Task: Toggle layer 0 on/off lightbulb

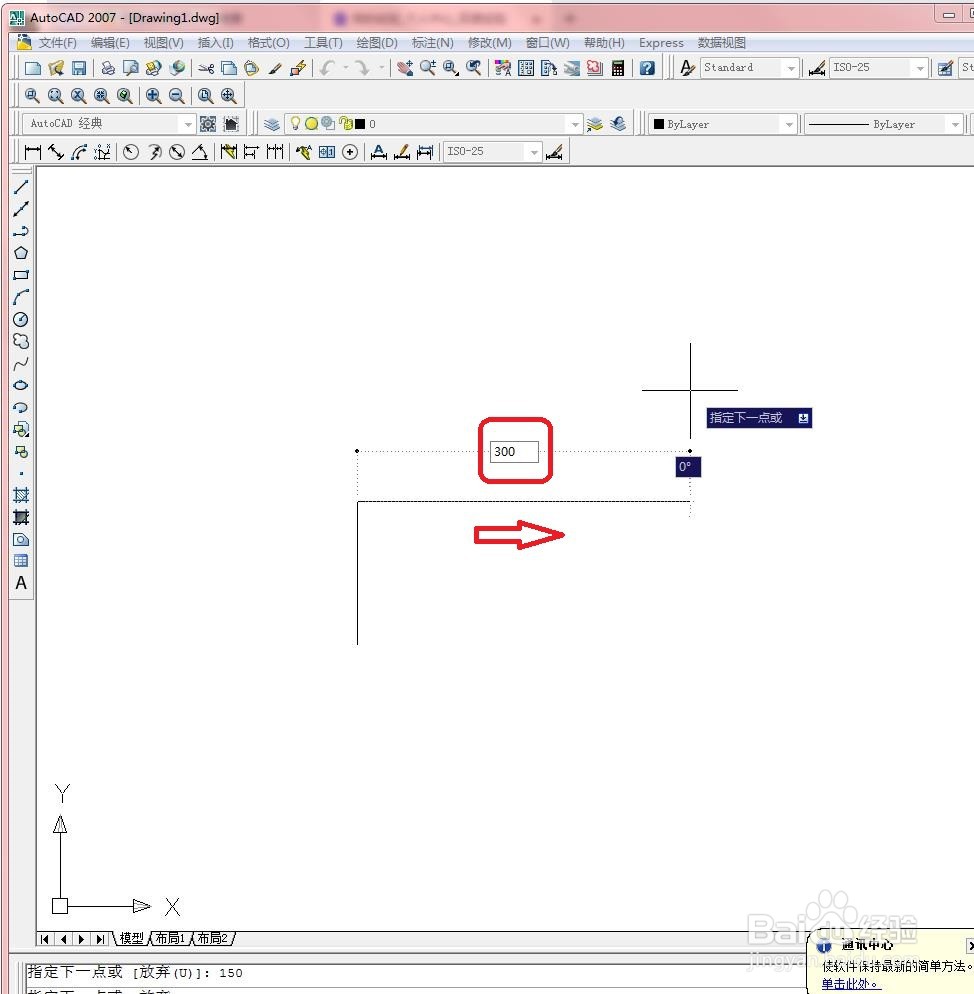Action: [x=295, y=123]
